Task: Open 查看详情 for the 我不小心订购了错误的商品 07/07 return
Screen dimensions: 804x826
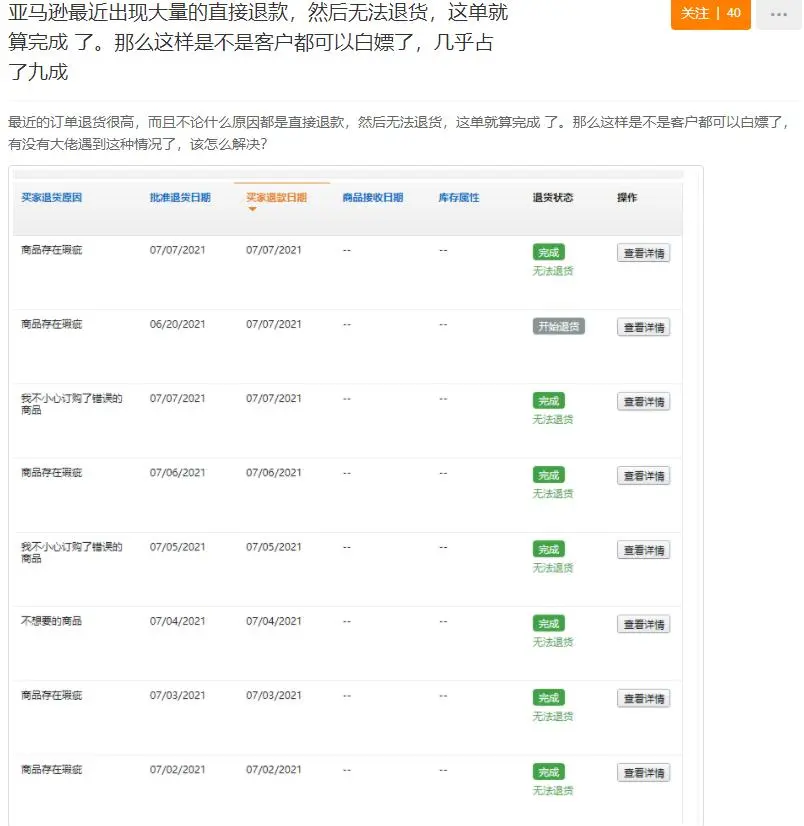Action: [643, 400]
